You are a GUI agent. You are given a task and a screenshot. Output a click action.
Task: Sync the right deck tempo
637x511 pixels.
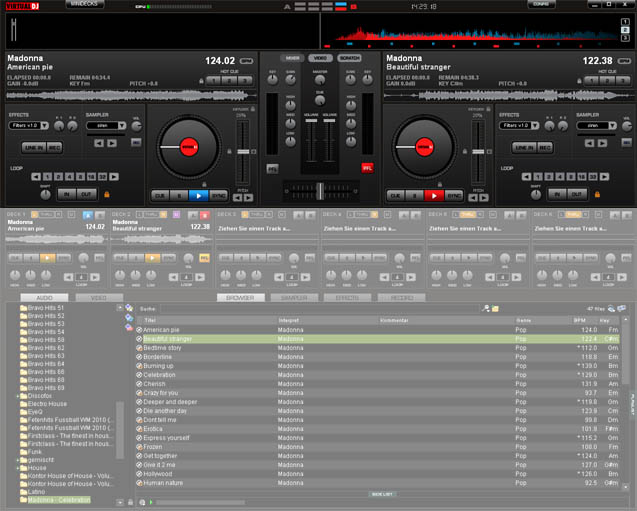tap(454, 196)
